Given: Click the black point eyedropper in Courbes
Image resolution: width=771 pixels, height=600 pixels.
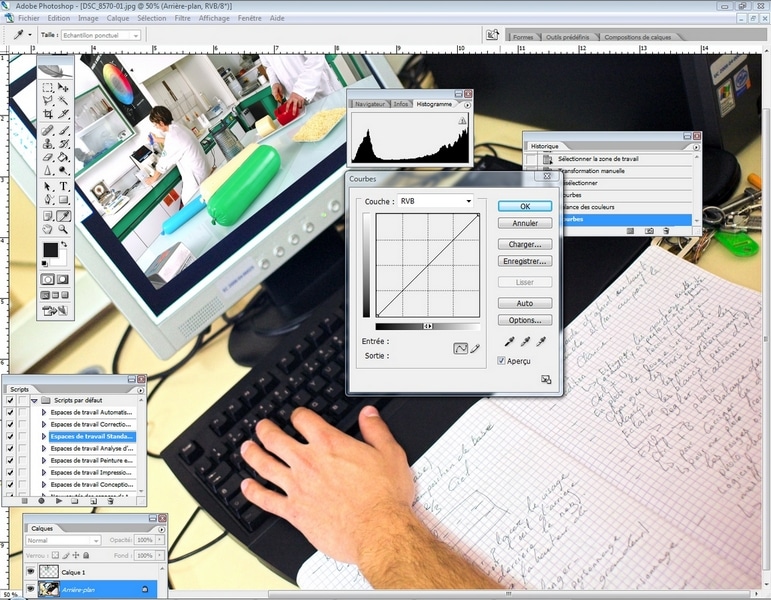Looking at the screenshot, I should pyautogui.click(x=508, y=341).
